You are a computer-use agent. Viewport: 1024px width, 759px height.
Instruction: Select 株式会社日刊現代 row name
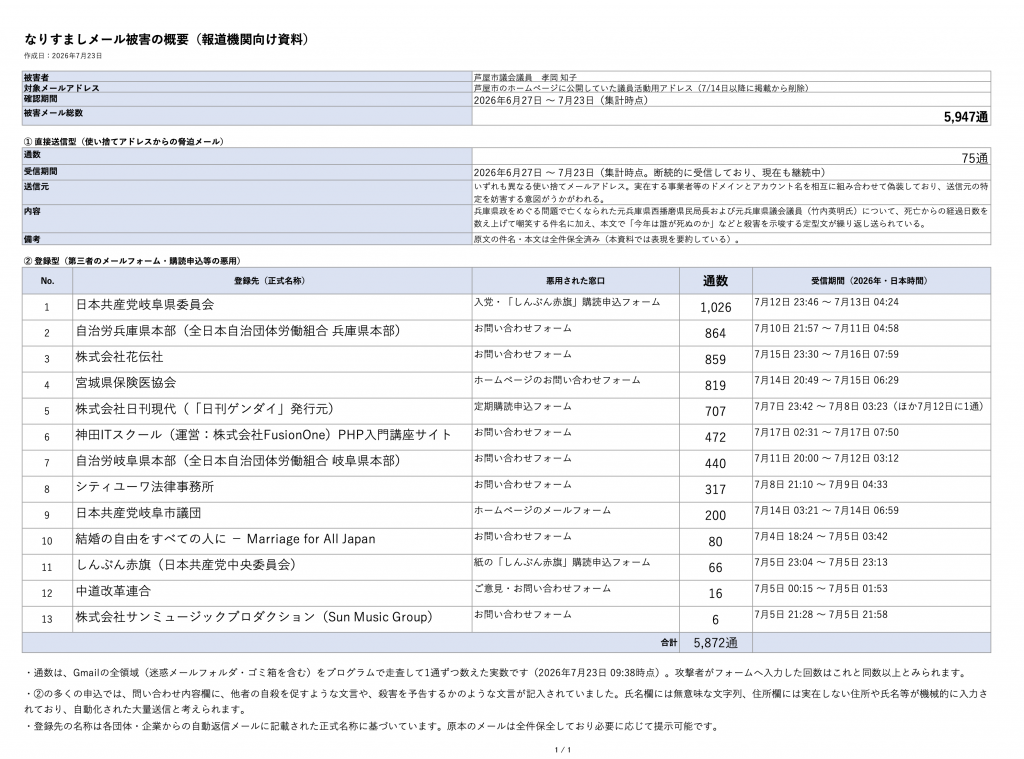click(x=204, y=409)
